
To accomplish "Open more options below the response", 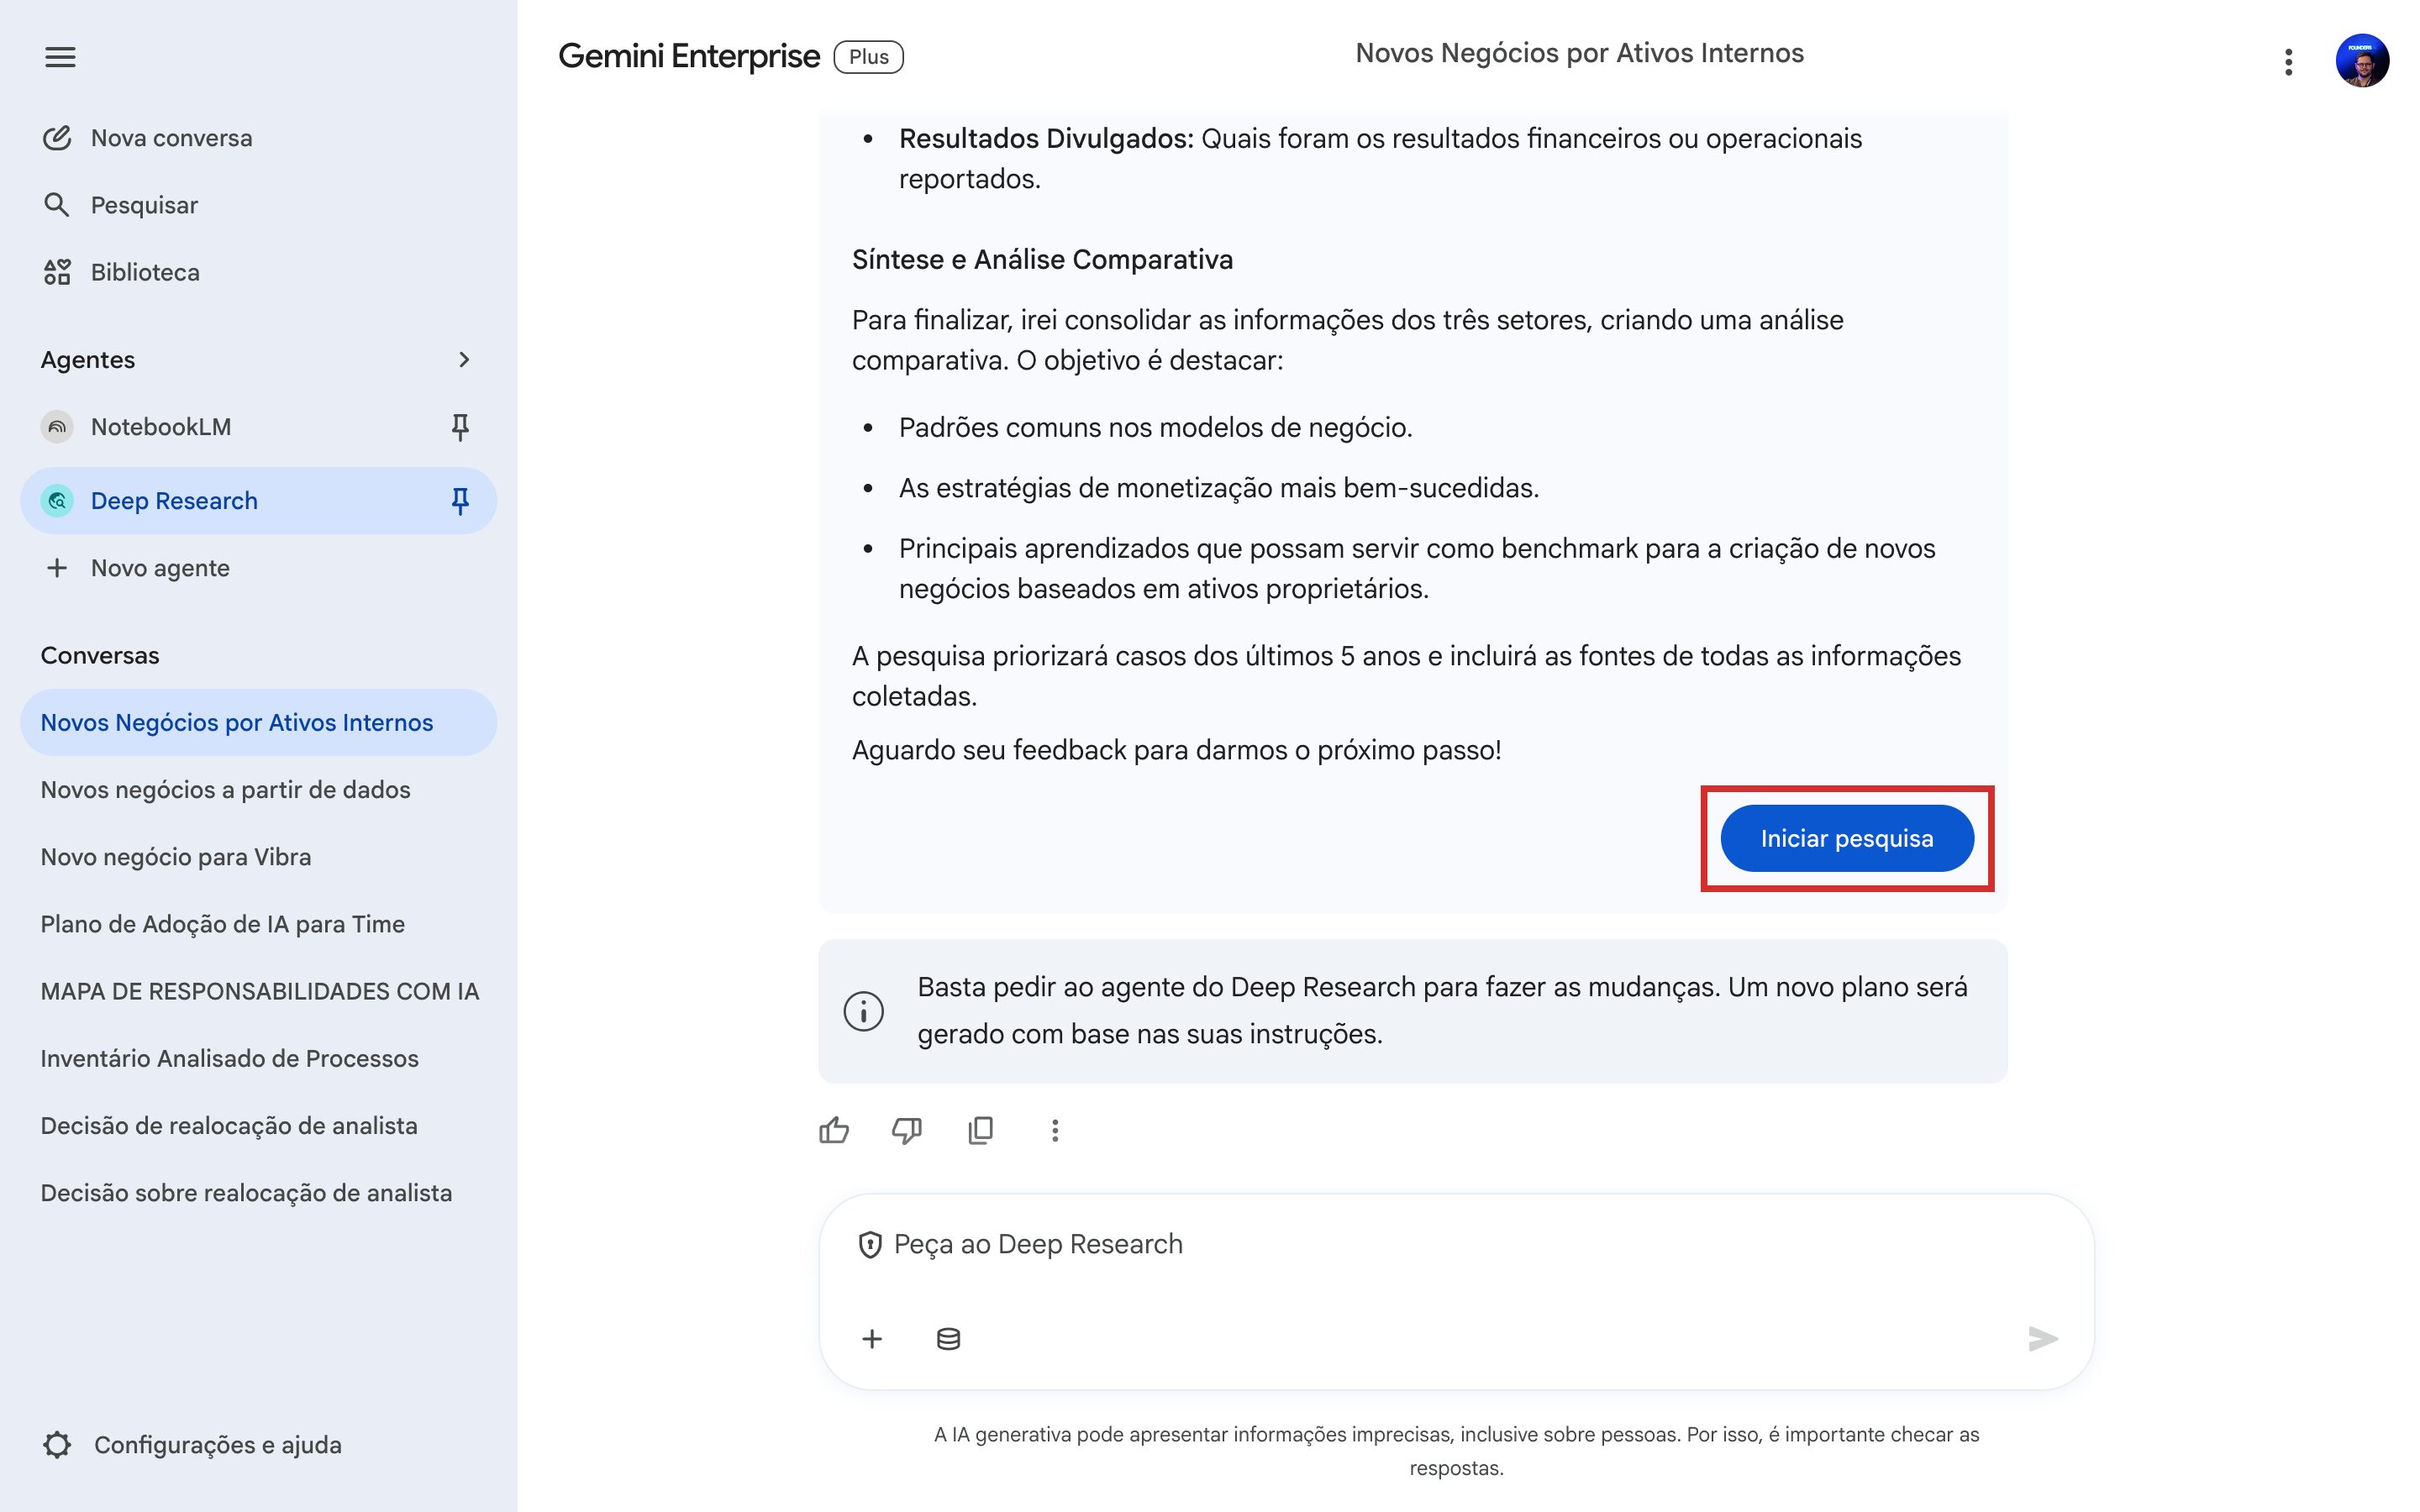I will [1054, 1130].
